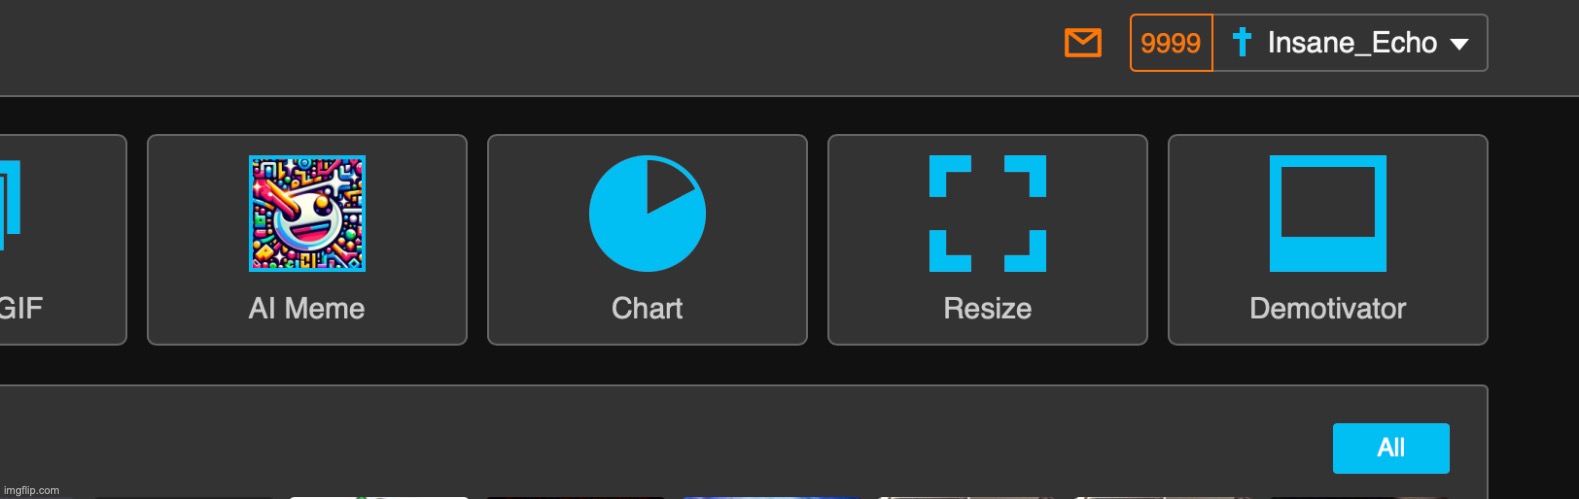Viewport: 1579px width, 499px height.
Task: Select the blue All filter button
Action: pyautogui.click(x=1391, y=448)
